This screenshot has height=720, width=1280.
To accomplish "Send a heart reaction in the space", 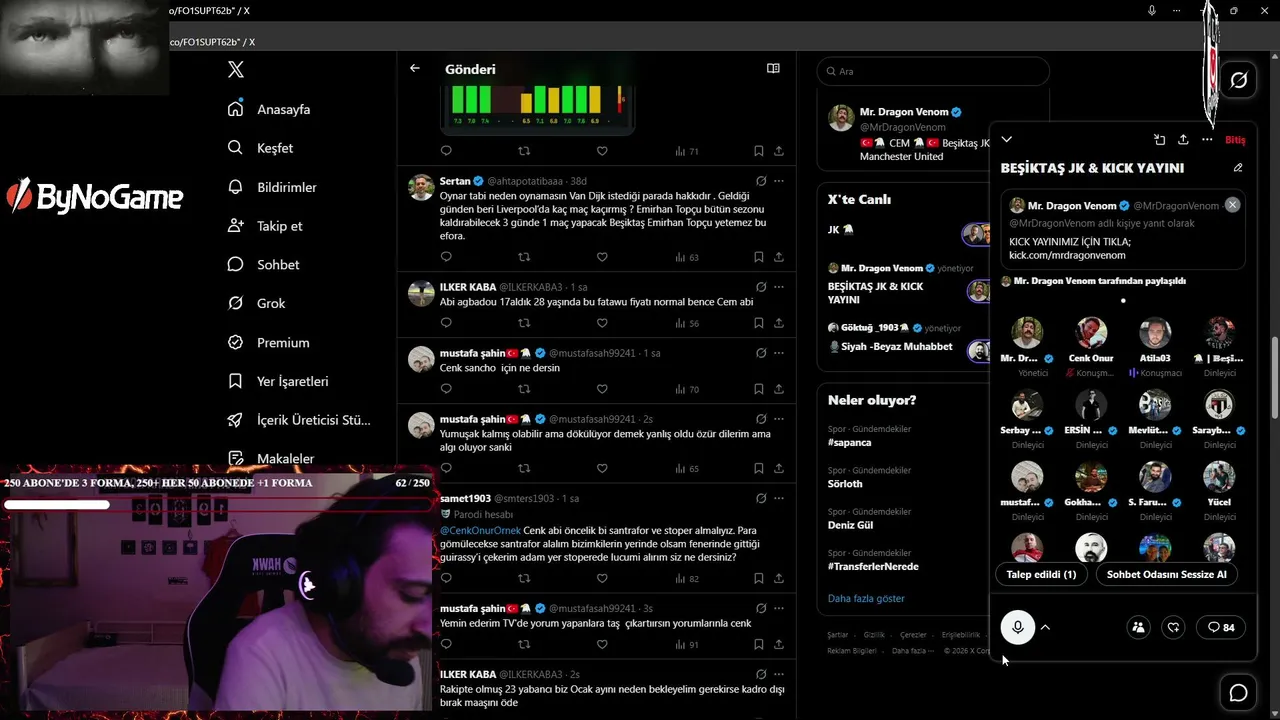I will click(1174, 627).
